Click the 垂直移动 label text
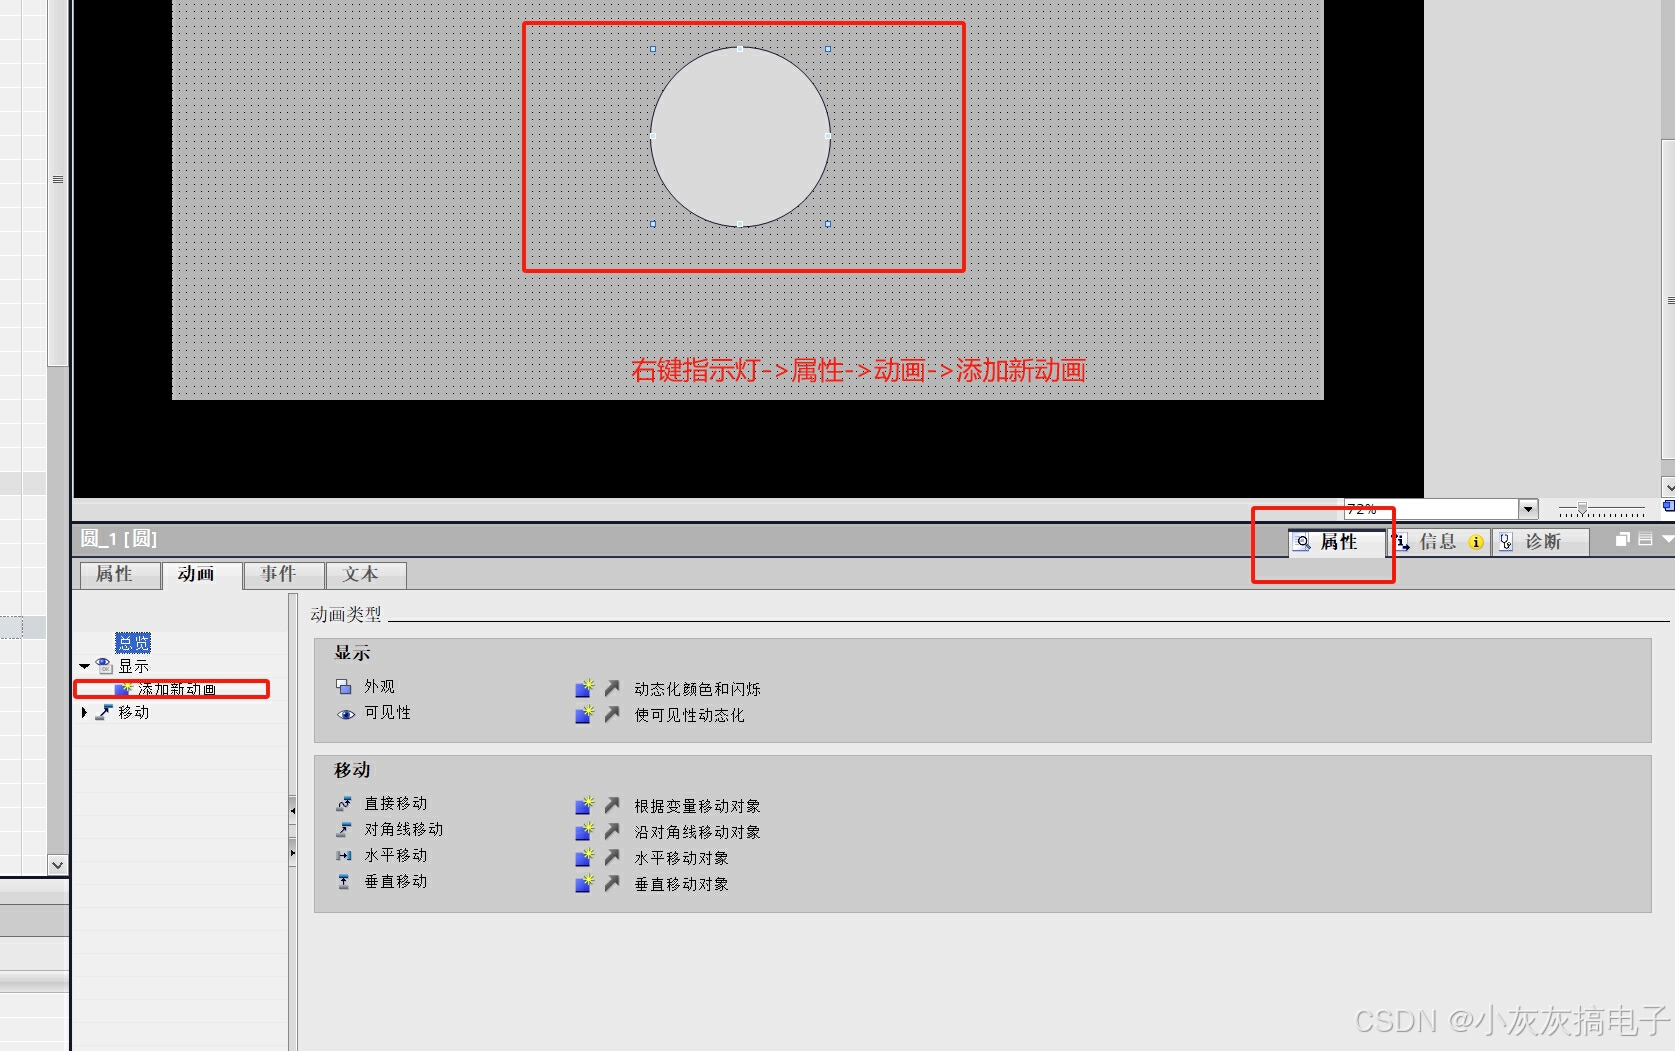Viewport: 1675px width, 1051px height. point(395,882)
